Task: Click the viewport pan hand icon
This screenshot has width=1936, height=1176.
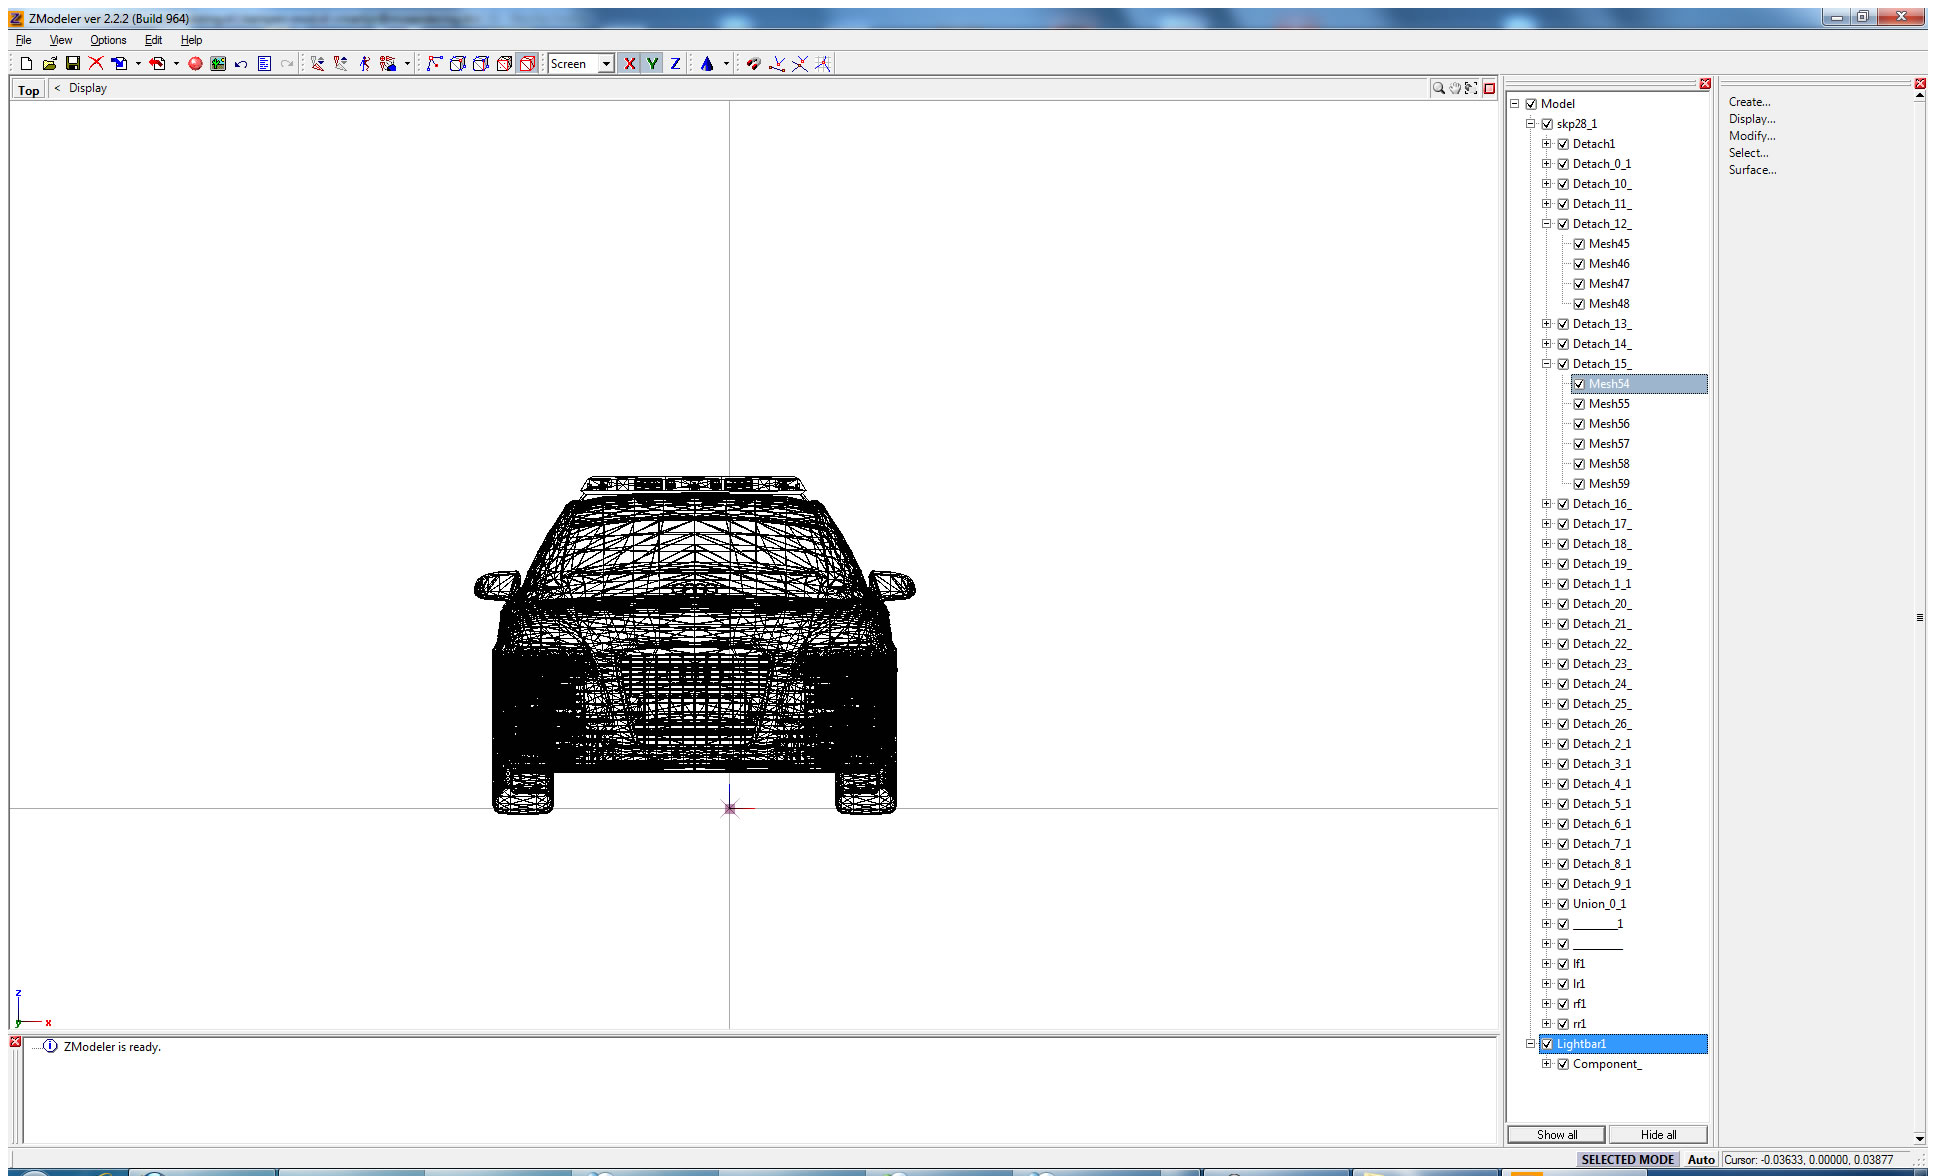Action: point(1455,88)
